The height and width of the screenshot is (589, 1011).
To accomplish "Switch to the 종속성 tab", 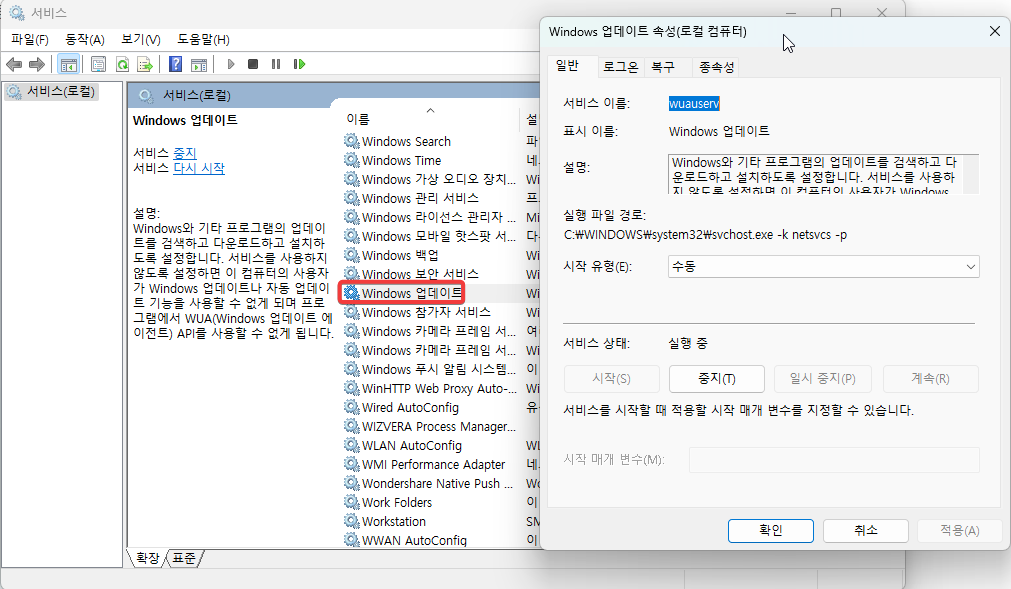I will (x=716, y=67).
